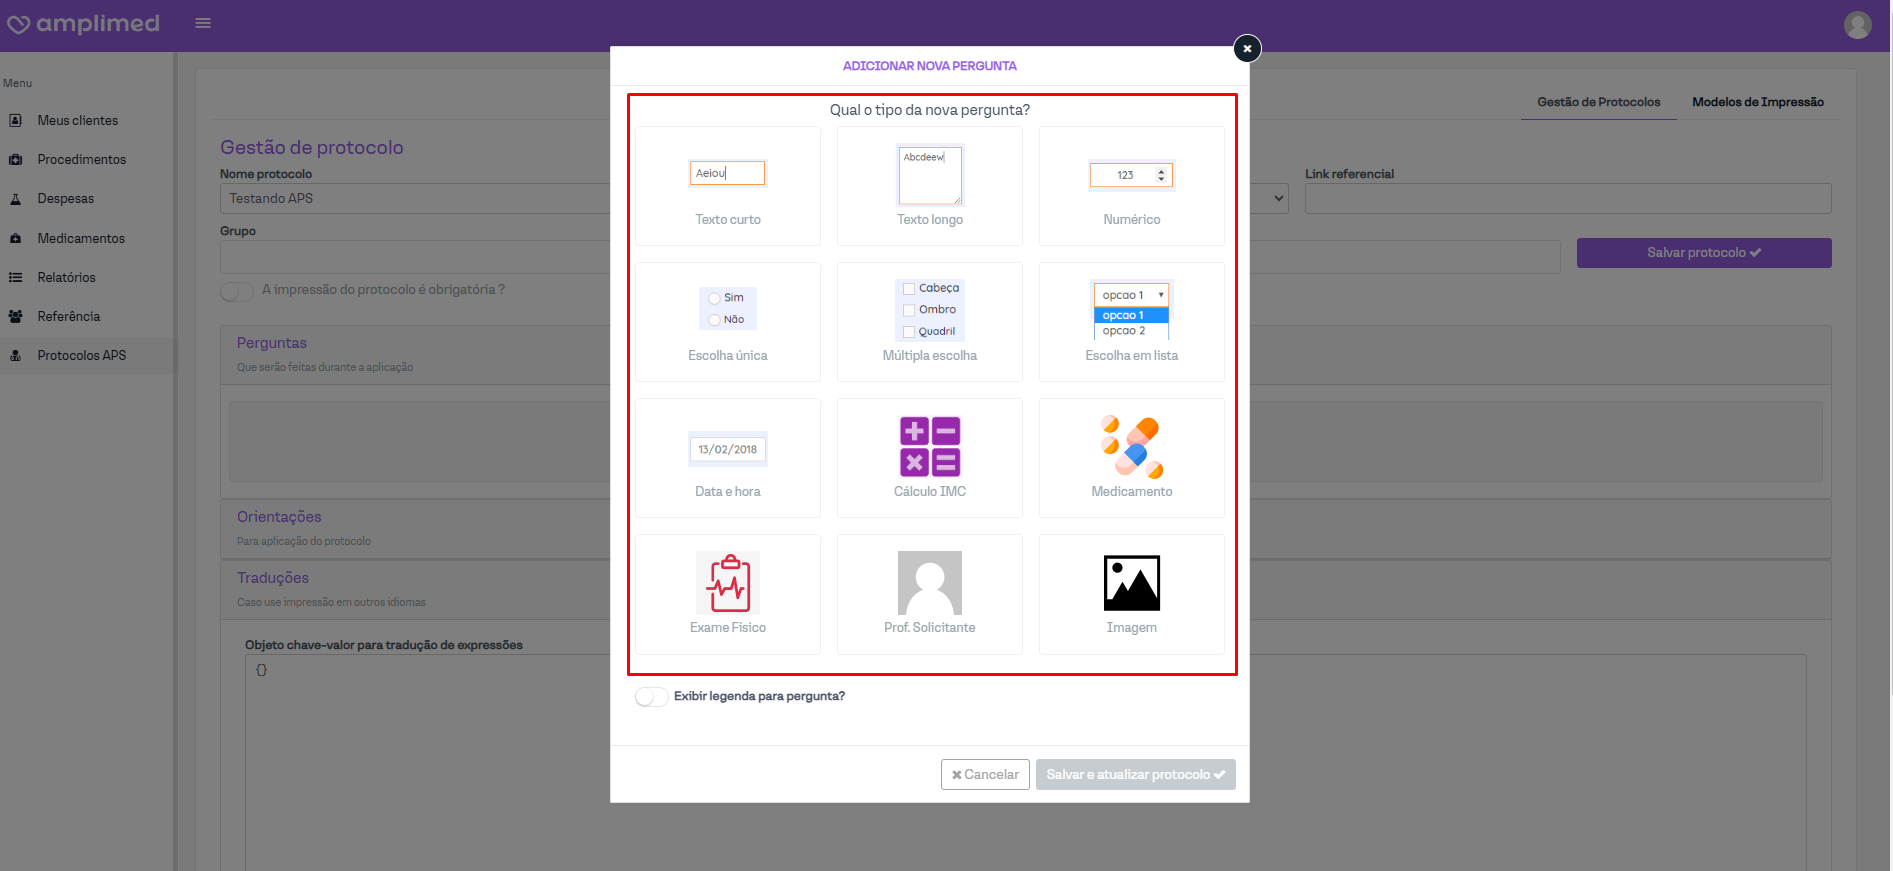Pick the Exame Físico clipboard icon

click(728, 583)
